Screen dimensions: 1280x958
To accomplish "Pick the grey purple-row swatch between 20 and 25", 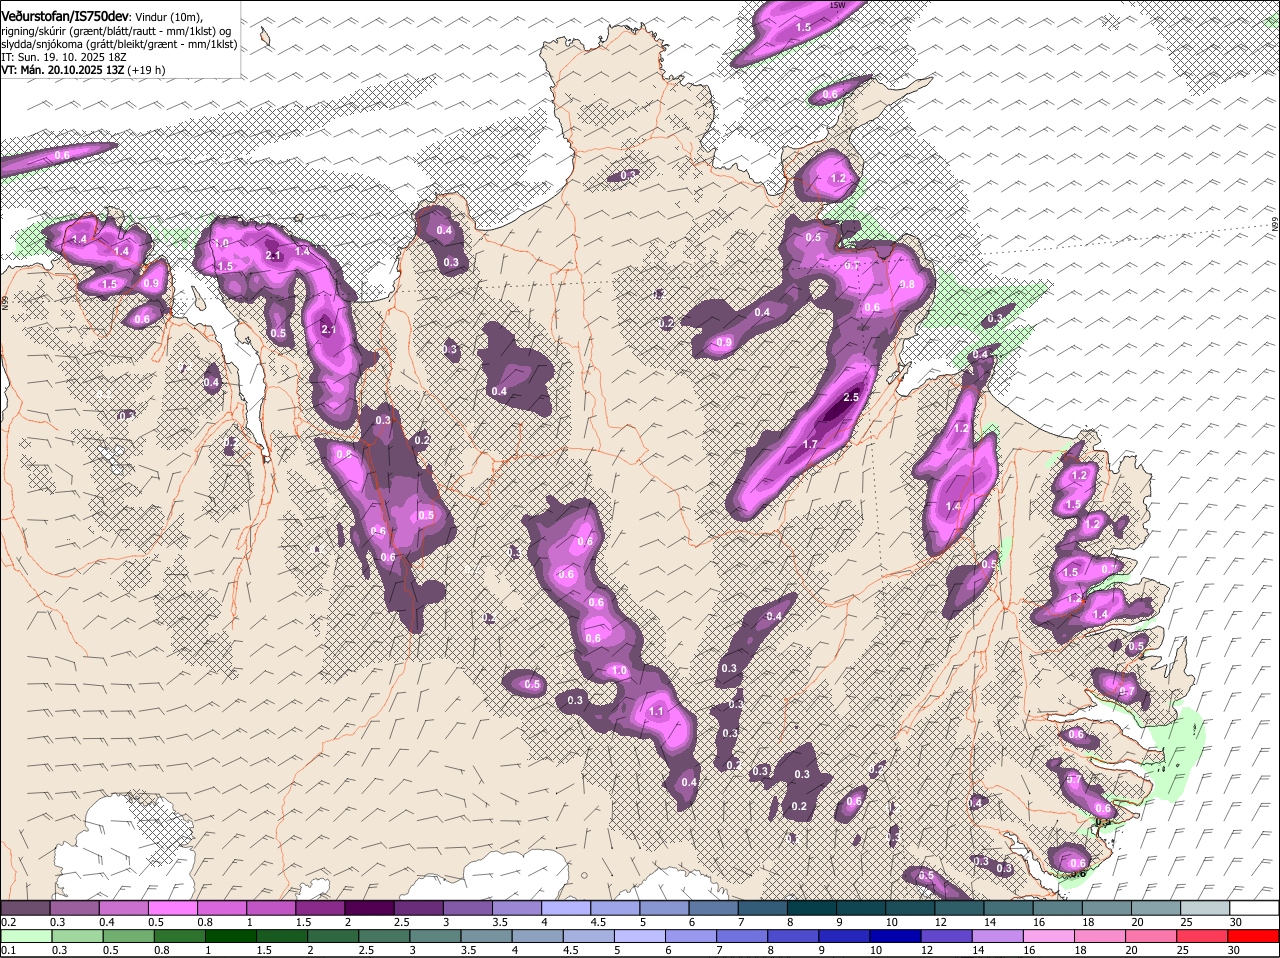I will pyautogui.click(x=1156, y=907).
